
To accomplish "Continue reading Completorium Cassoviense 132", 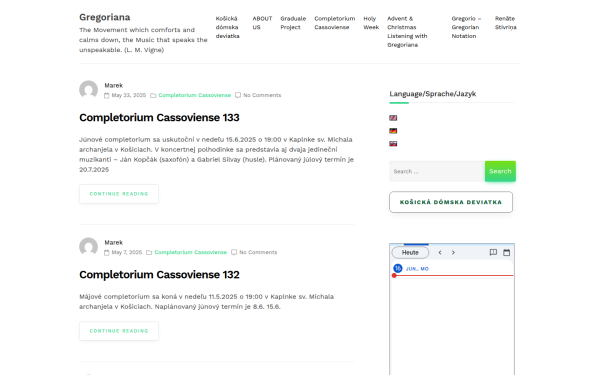I will (x=119, y=331).
